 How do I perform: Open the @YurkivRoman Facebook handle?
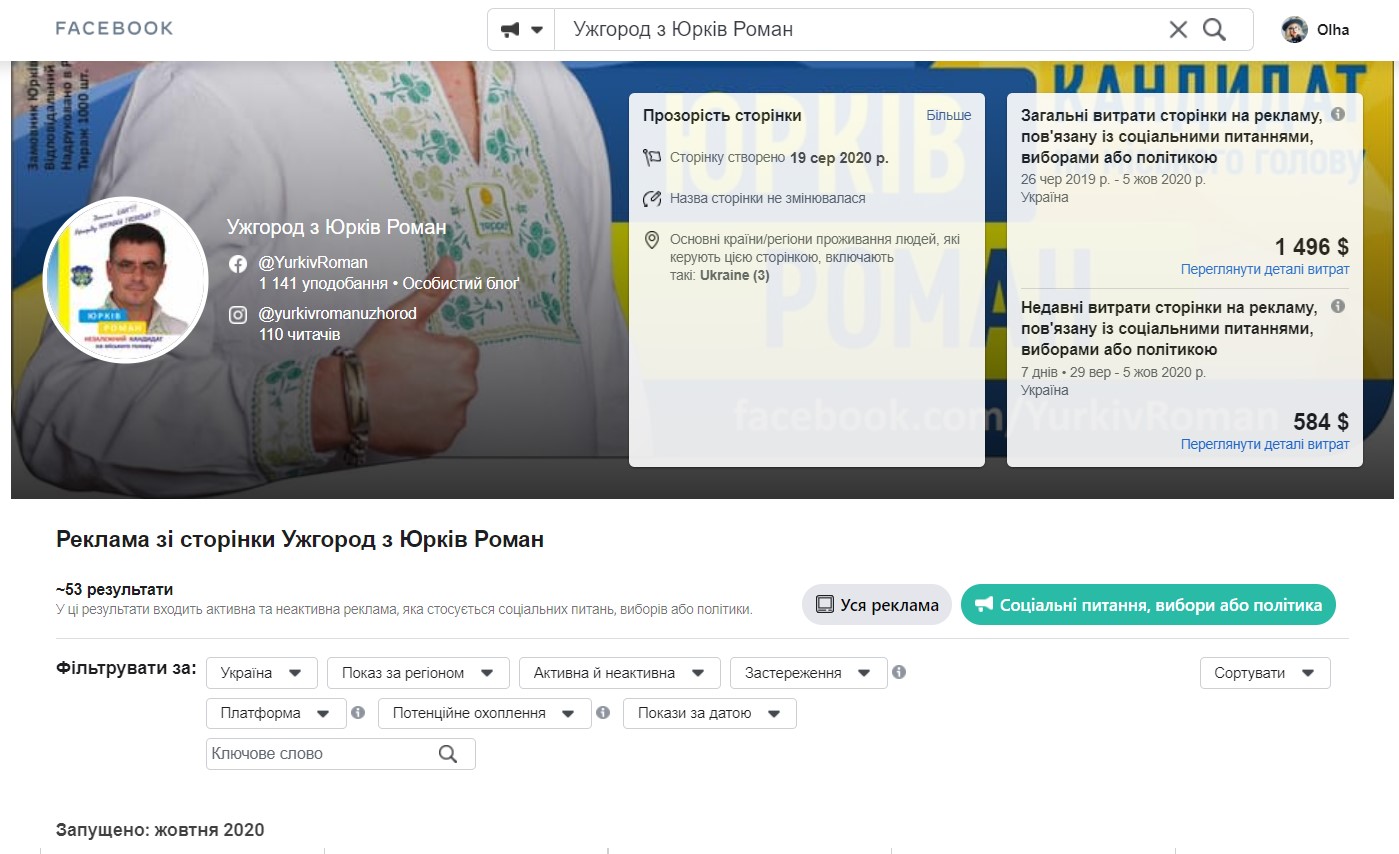313,263
